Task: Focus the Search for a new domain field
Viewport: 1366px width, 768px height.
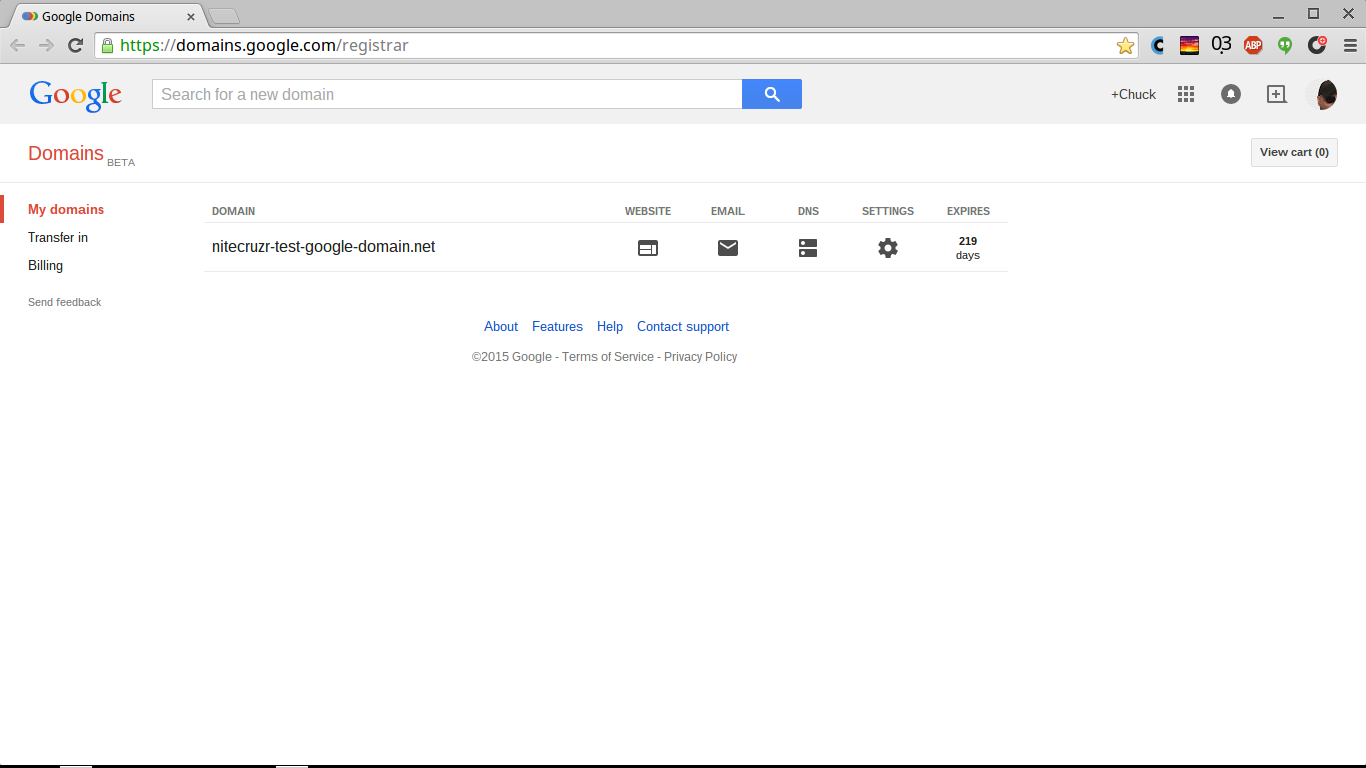Action: click(447, 94)
